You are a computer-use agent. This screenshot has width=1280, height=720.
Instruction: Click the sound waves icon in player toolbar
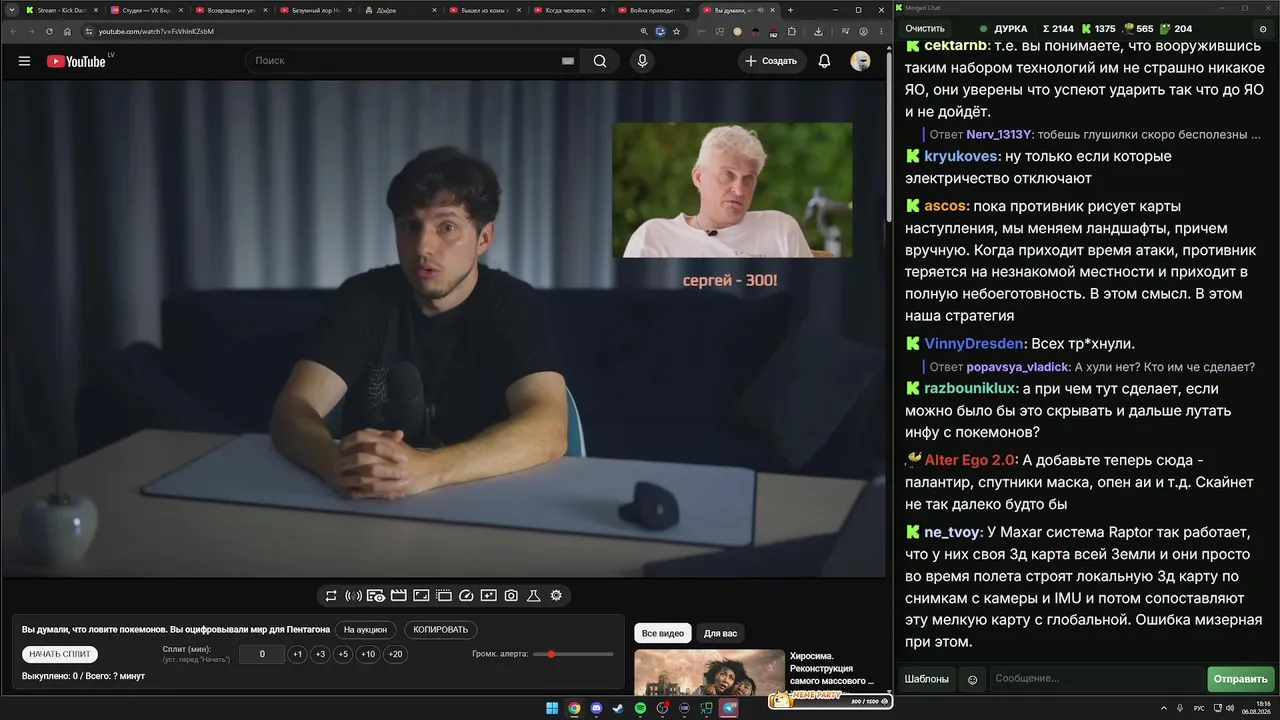(x=353, y=596)
